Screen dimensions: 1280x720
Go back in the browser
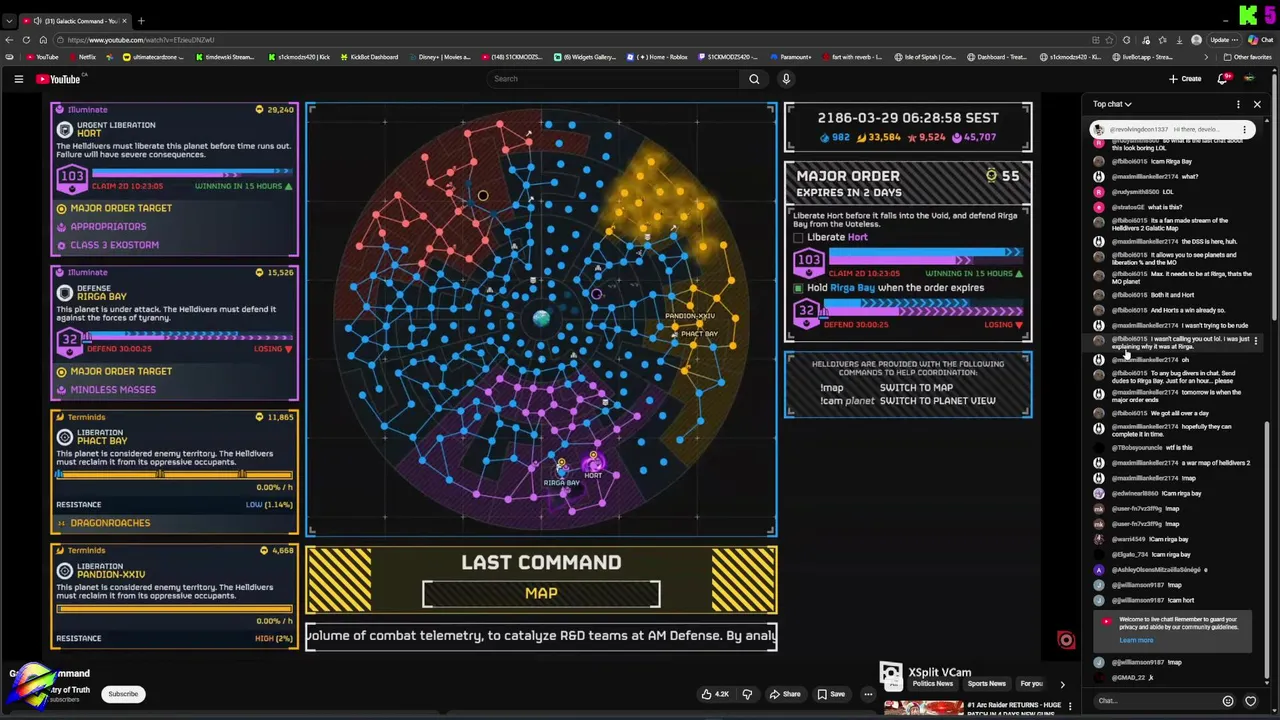point(9,40)
